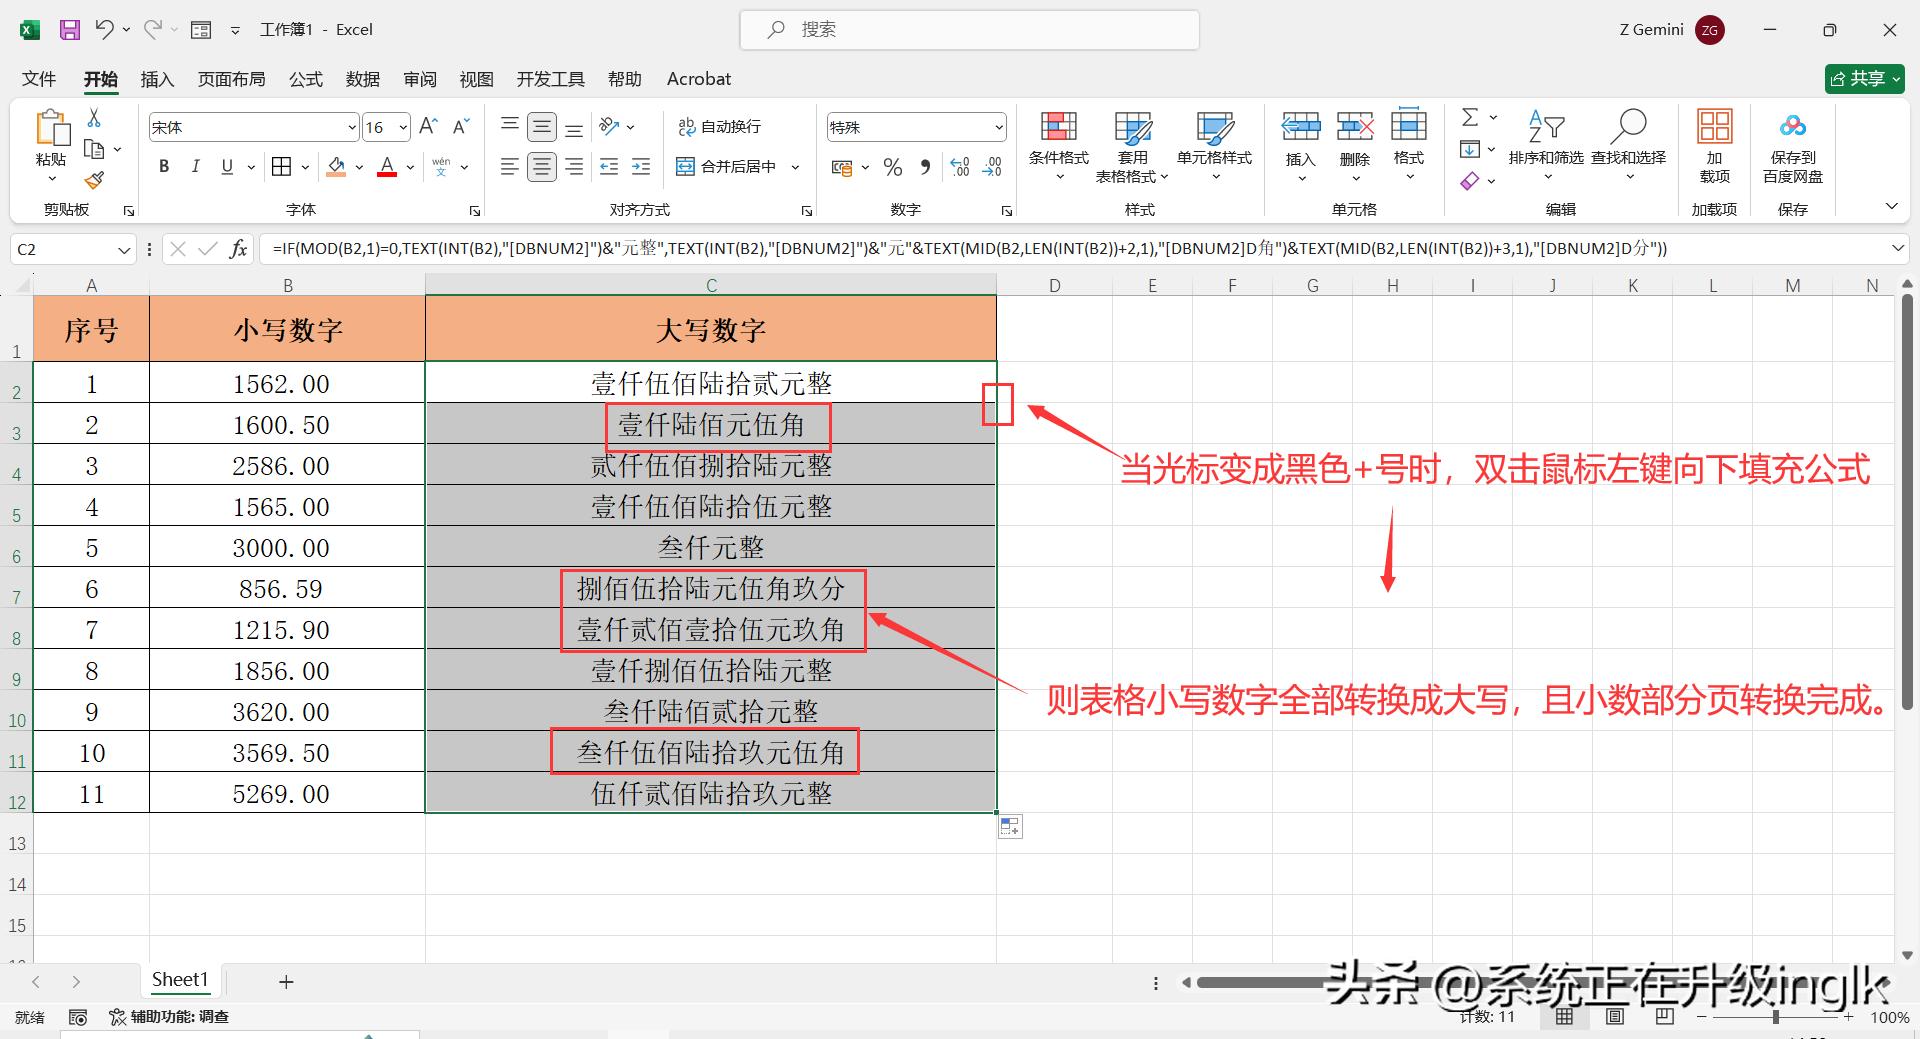Toggle Bold formatting
Screen dimensions: 1920x1039
pyautogui.click(x=164, y=167)
